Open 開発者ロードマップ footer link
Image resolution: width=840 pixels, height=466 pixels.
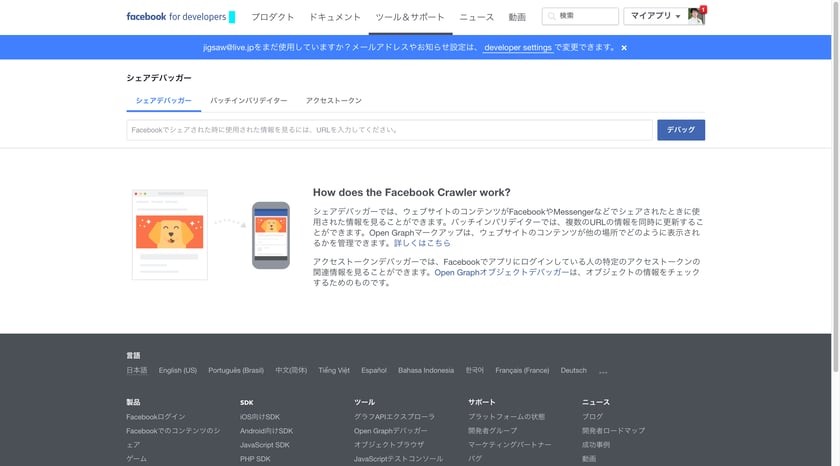pyautogui.click(x=613, y=431)
